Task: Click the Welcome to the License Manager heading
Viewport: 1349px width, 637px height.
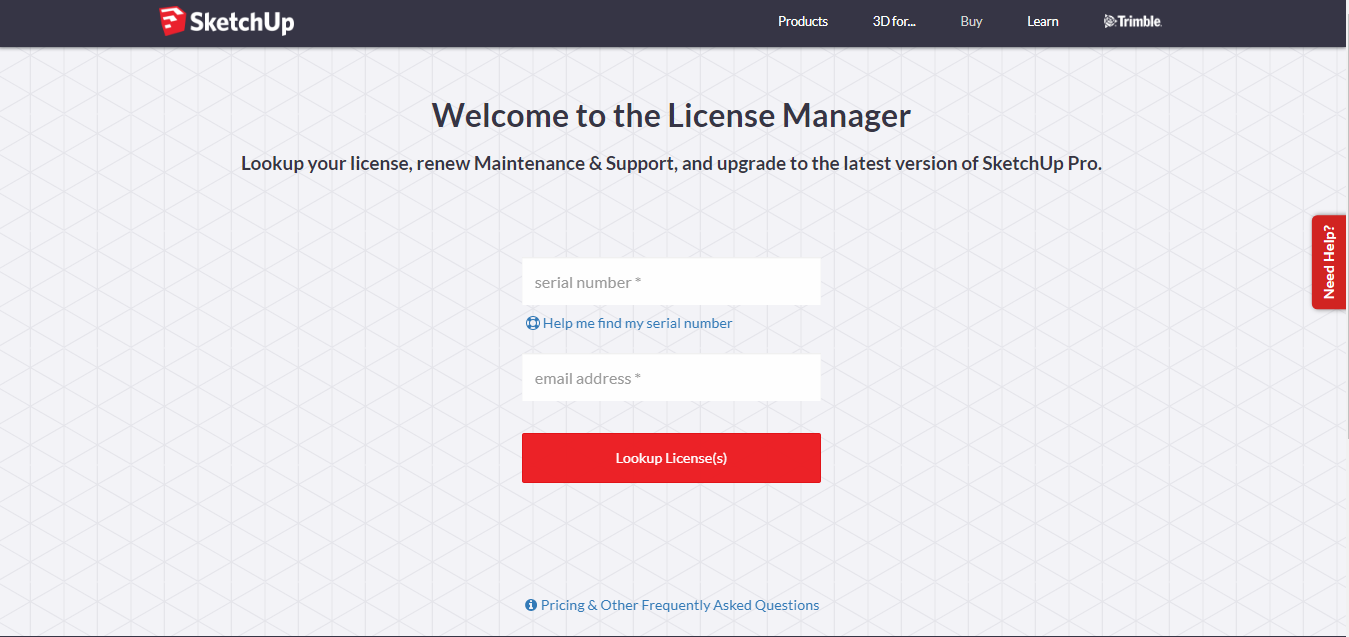Action: point(671,116)
